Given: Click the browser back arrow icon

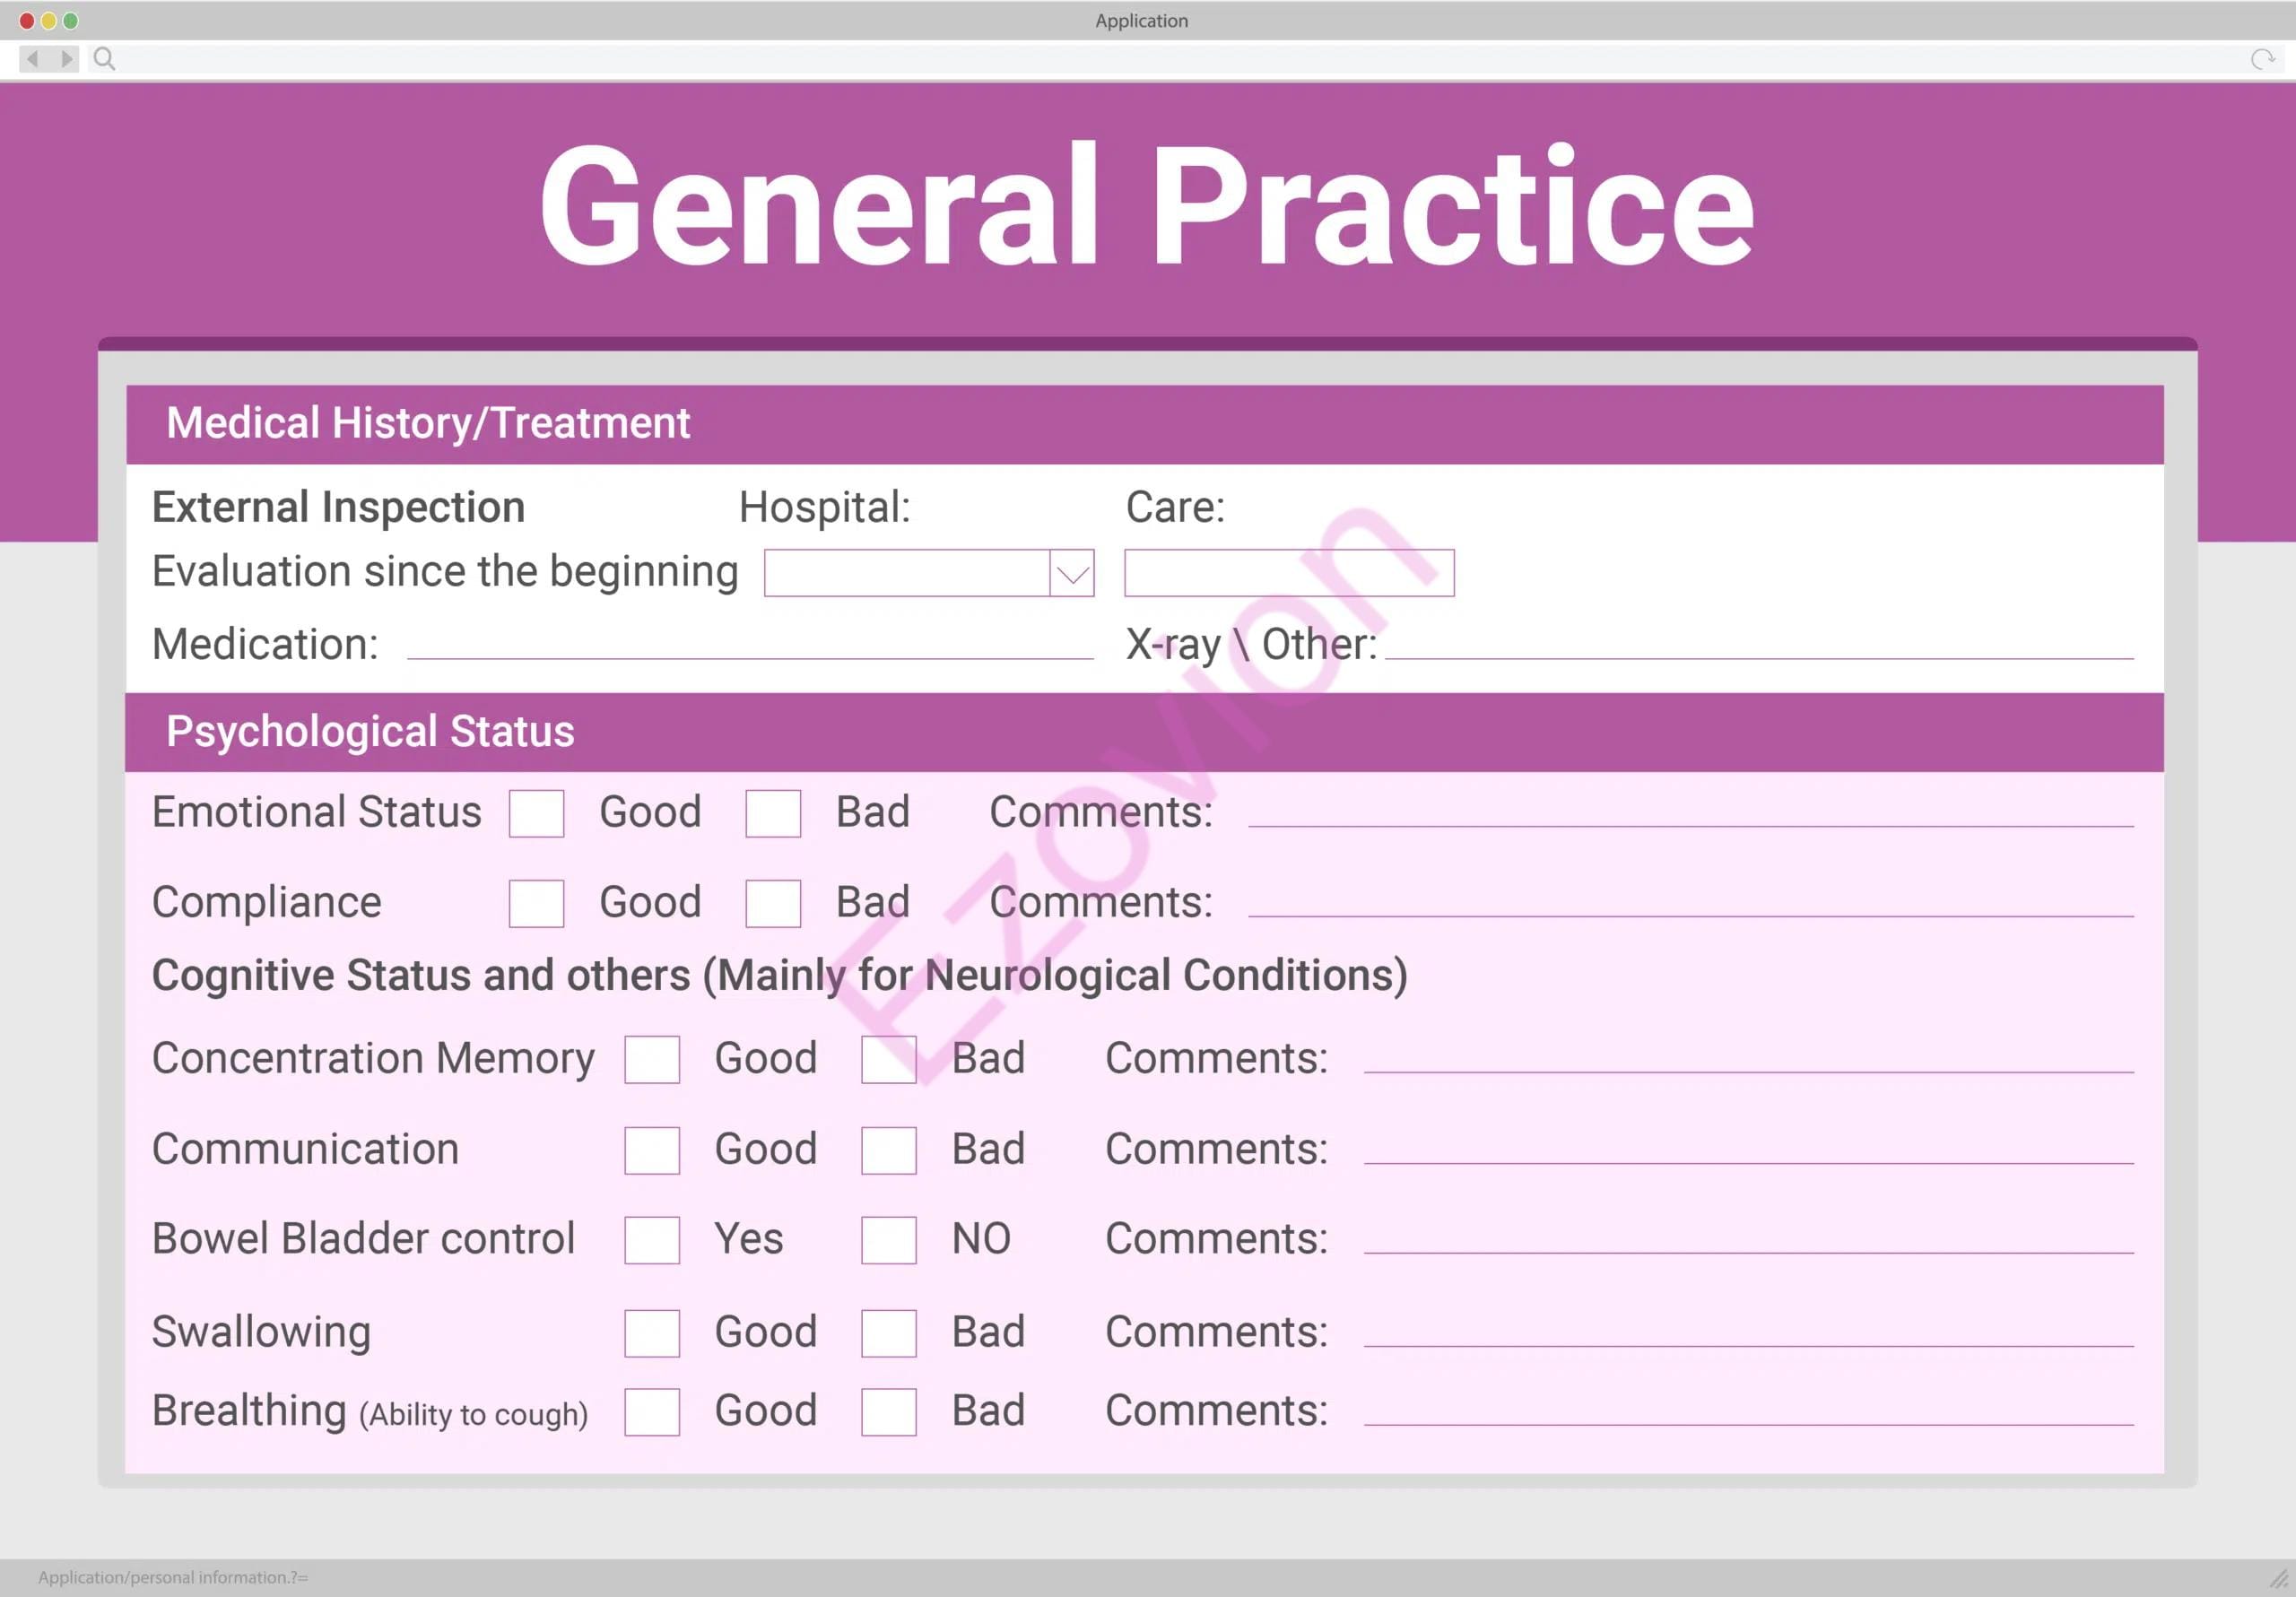Looking at the screenshot, I should point(33,59).
